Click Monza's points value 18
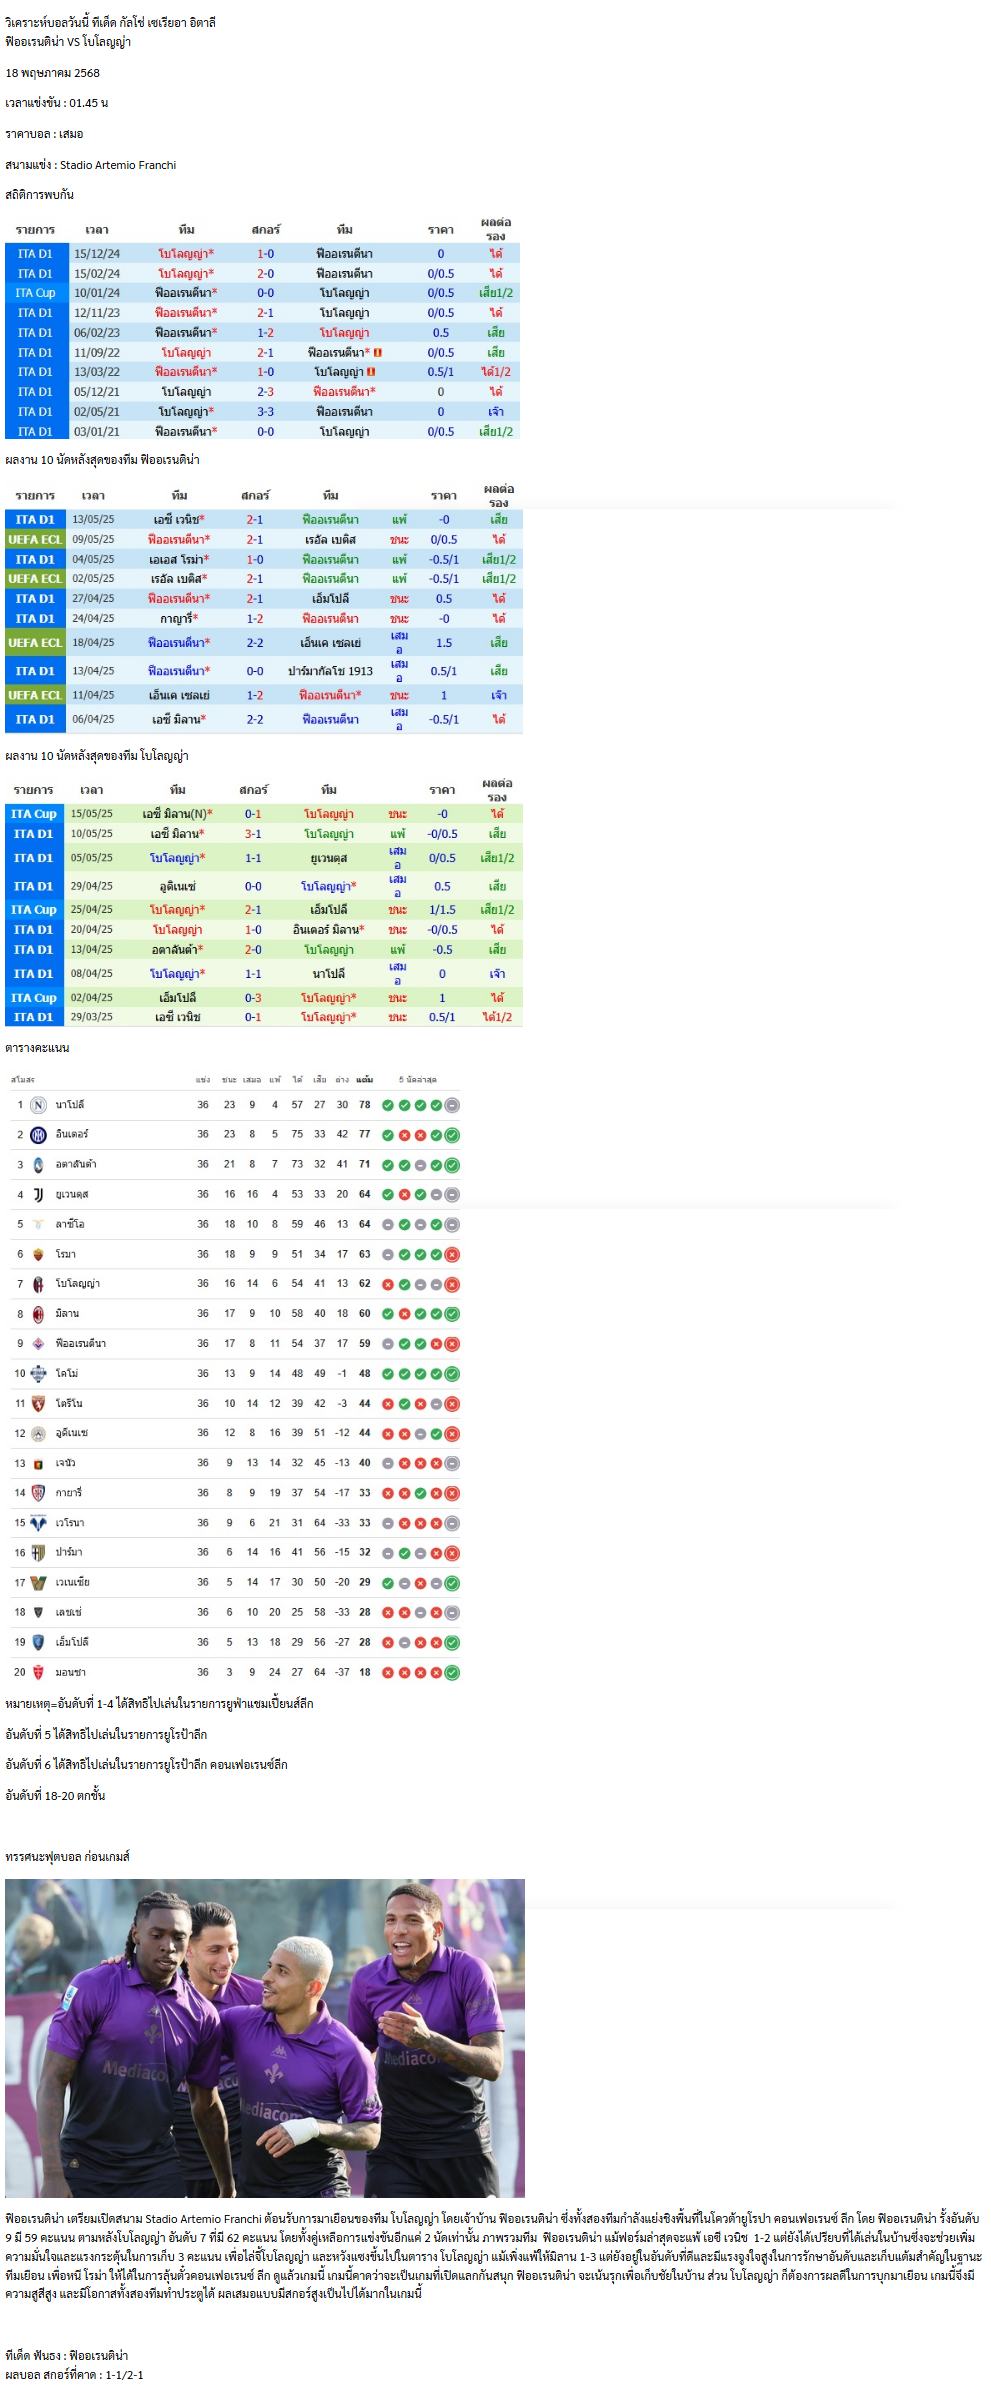Viewport: 991px width, 2394px height. coord(365,1672)
